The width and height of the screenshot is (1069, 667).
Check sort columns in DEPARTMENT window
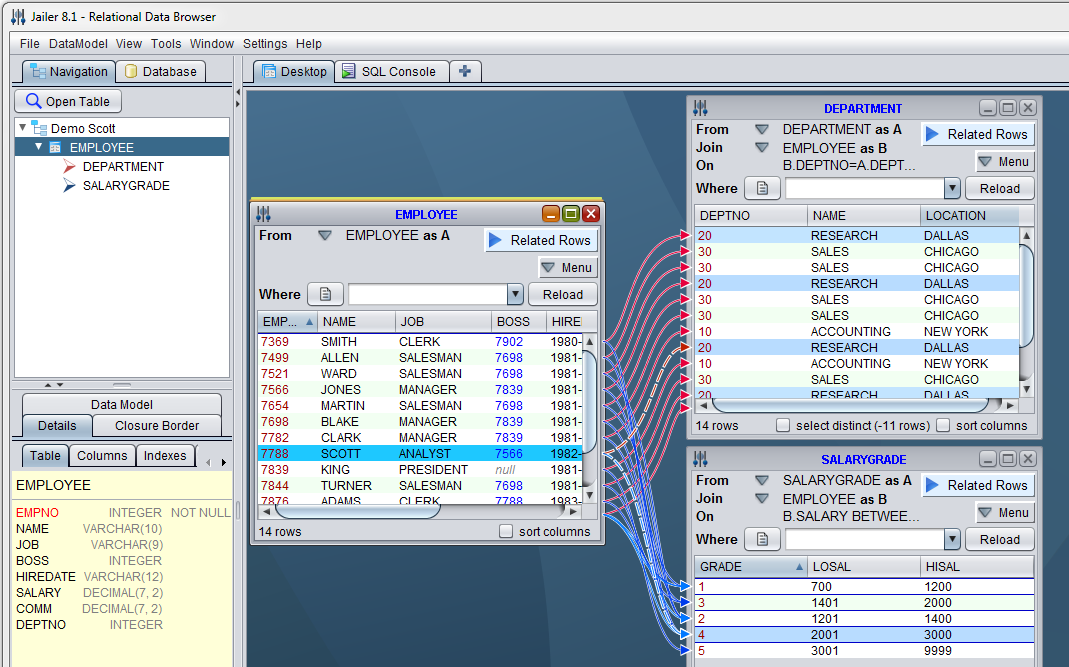[943, 425]
